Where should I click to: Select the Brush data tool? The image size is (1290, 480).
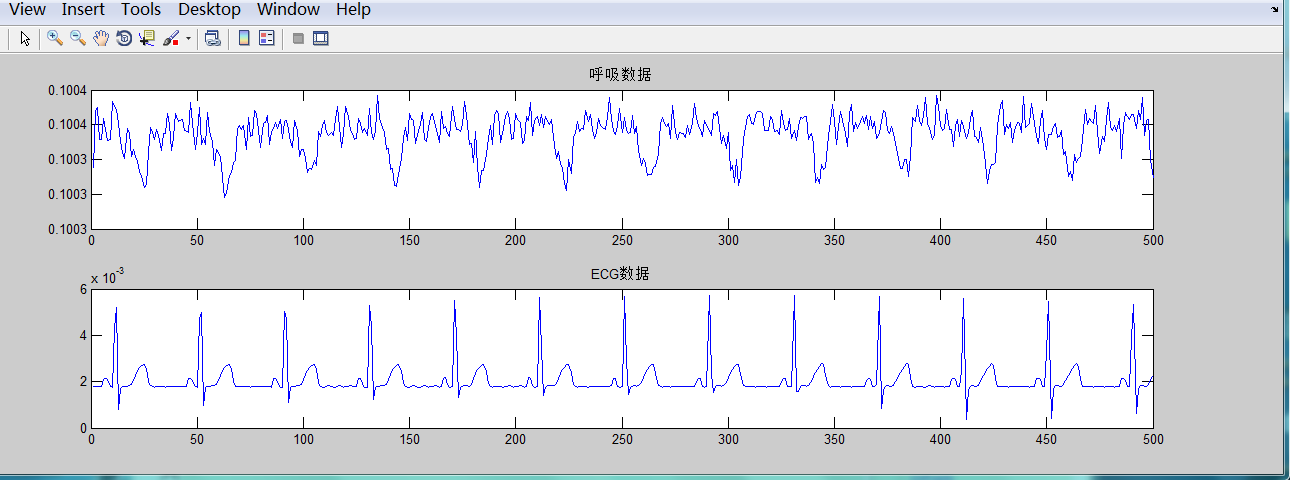(x=171, y=39)
